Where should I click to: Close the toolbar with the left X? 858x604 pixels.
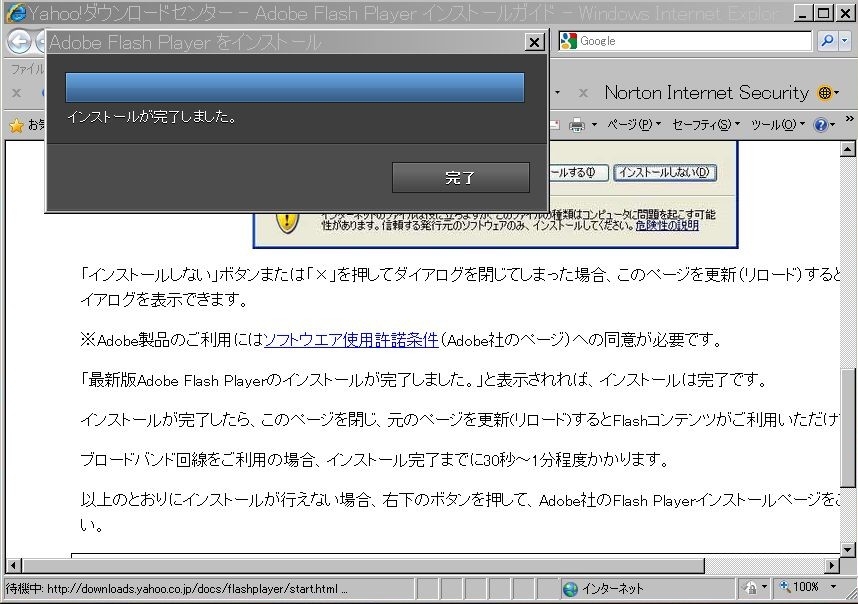coord(17,93)
